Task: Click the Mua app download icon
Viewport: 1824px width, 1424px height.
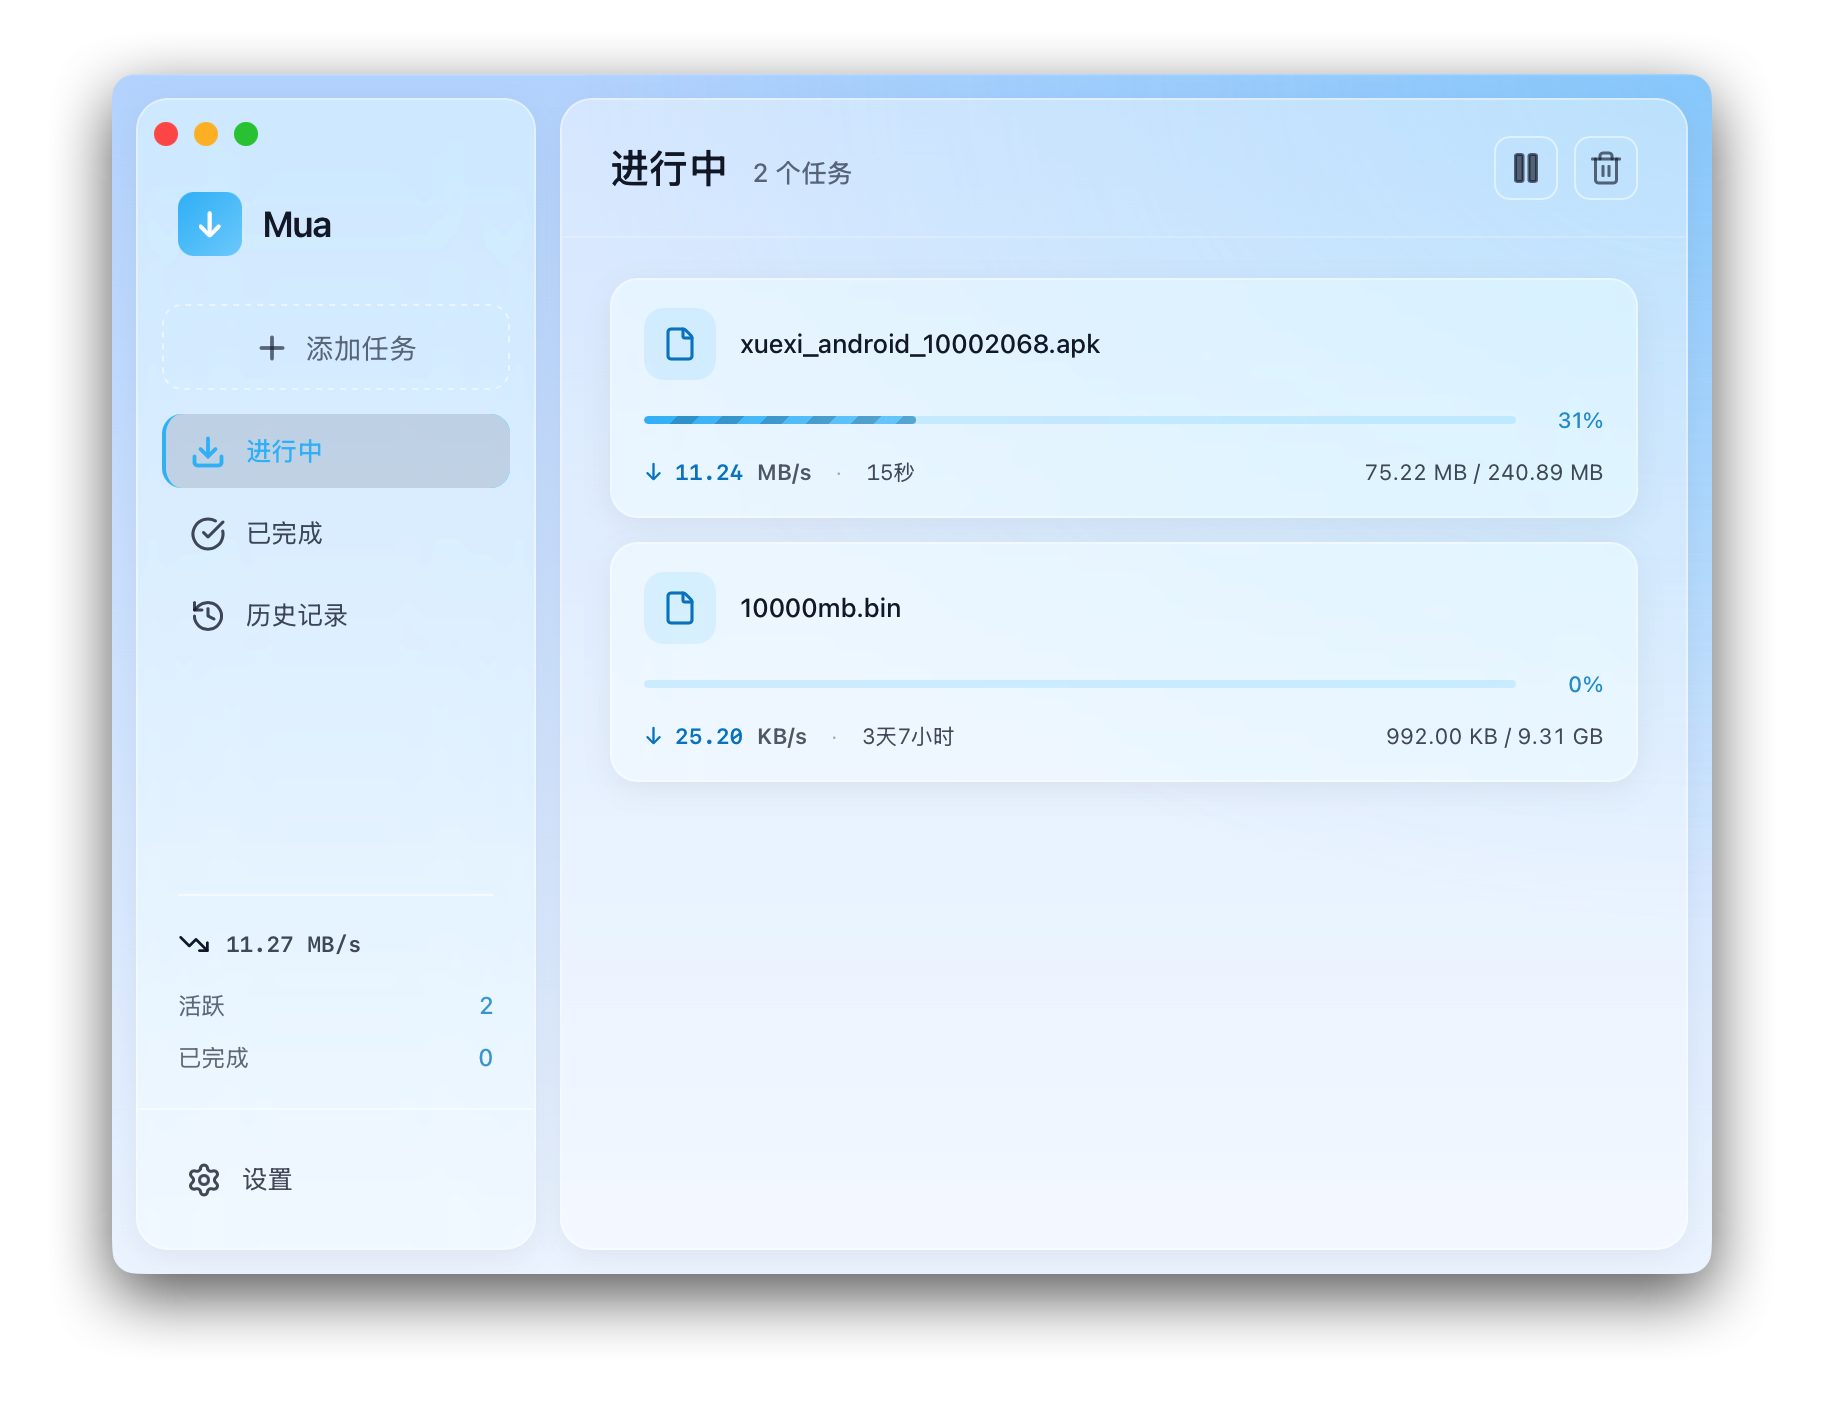Action: point(210,224)
